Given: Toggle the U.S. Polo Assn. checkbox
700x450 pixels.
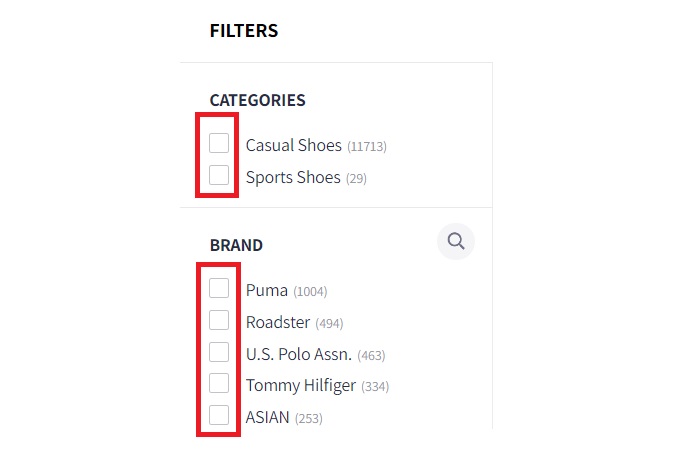Looking at the screenshot, I should pyautogui.click(x=219, y=352).
